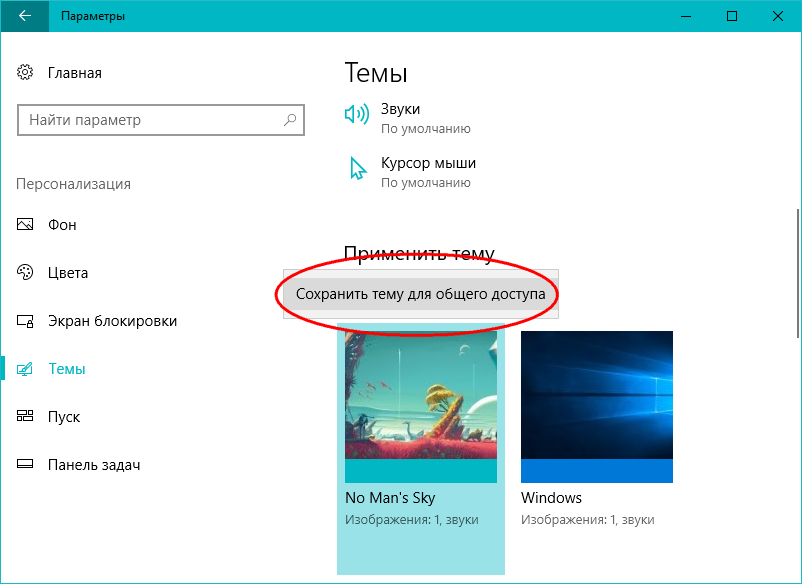This screenshot has height=584, width=802.
Task: Click the Пуск start tiles icon
Action: (25, 416)
